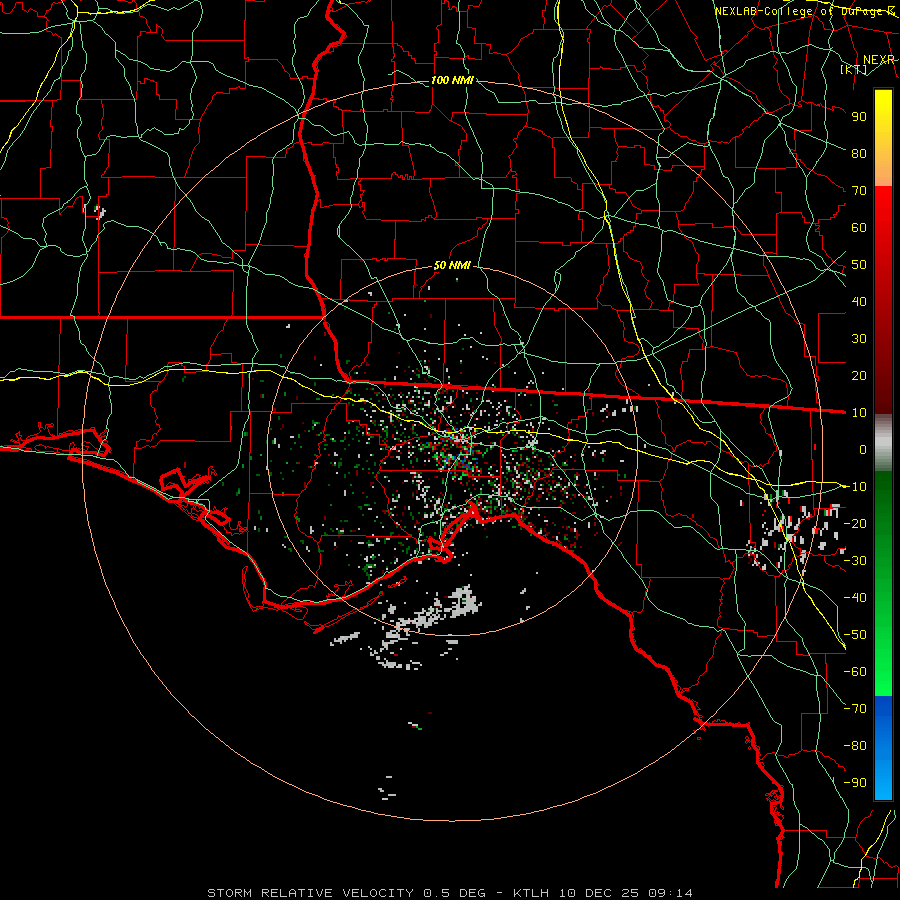Click the 0 knot scale label
Viewport: 900px width, 900px height.
pos(863,449)
